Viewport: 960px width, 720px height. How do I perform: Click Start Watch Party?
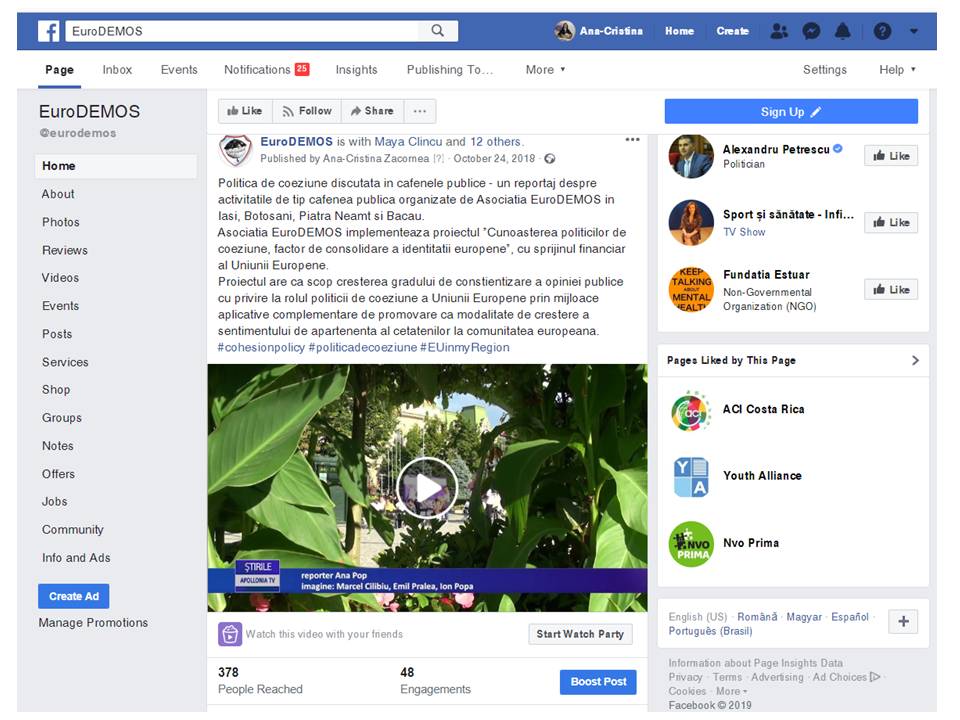[x=580, y=634]
